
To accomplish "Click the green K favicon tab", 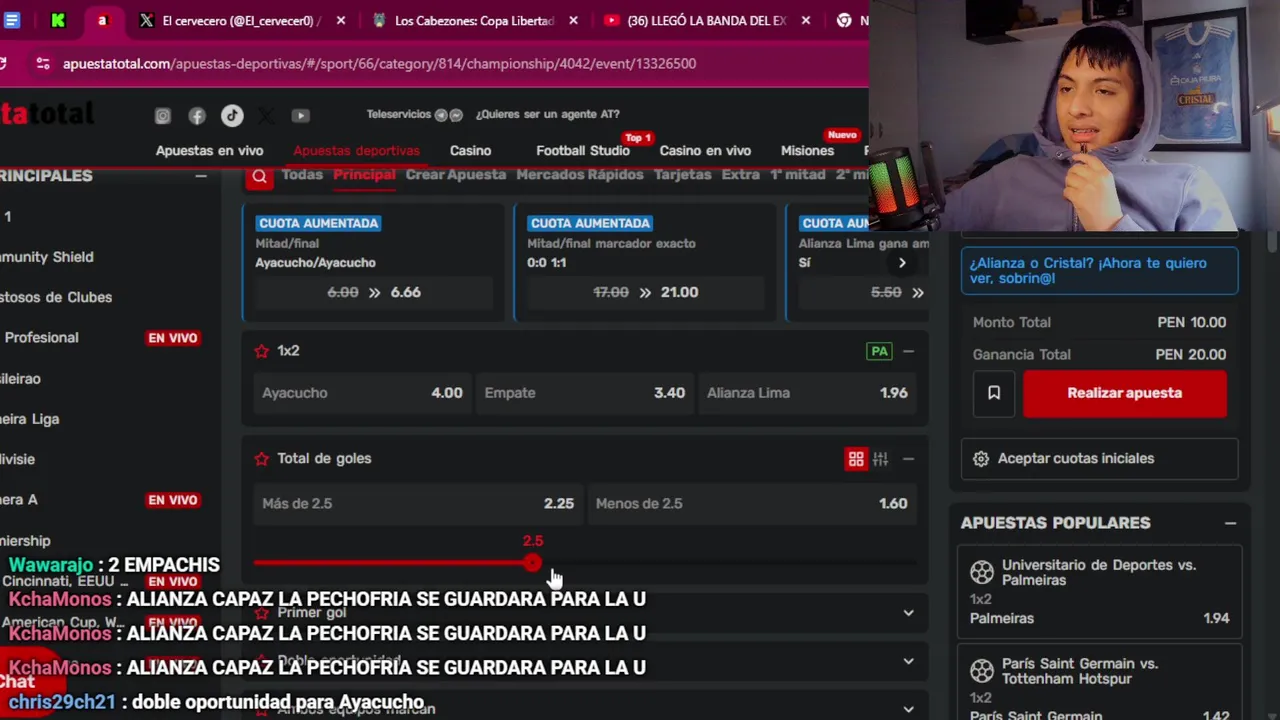I will click(58, 20).
